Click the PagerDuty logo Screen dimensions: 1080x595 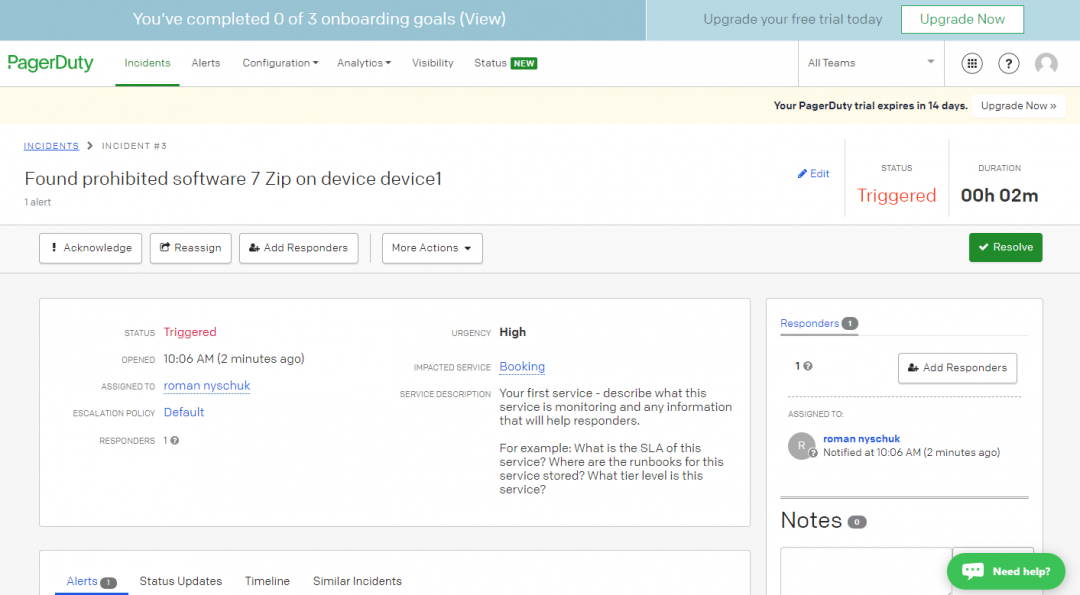[x=51, y=62]
